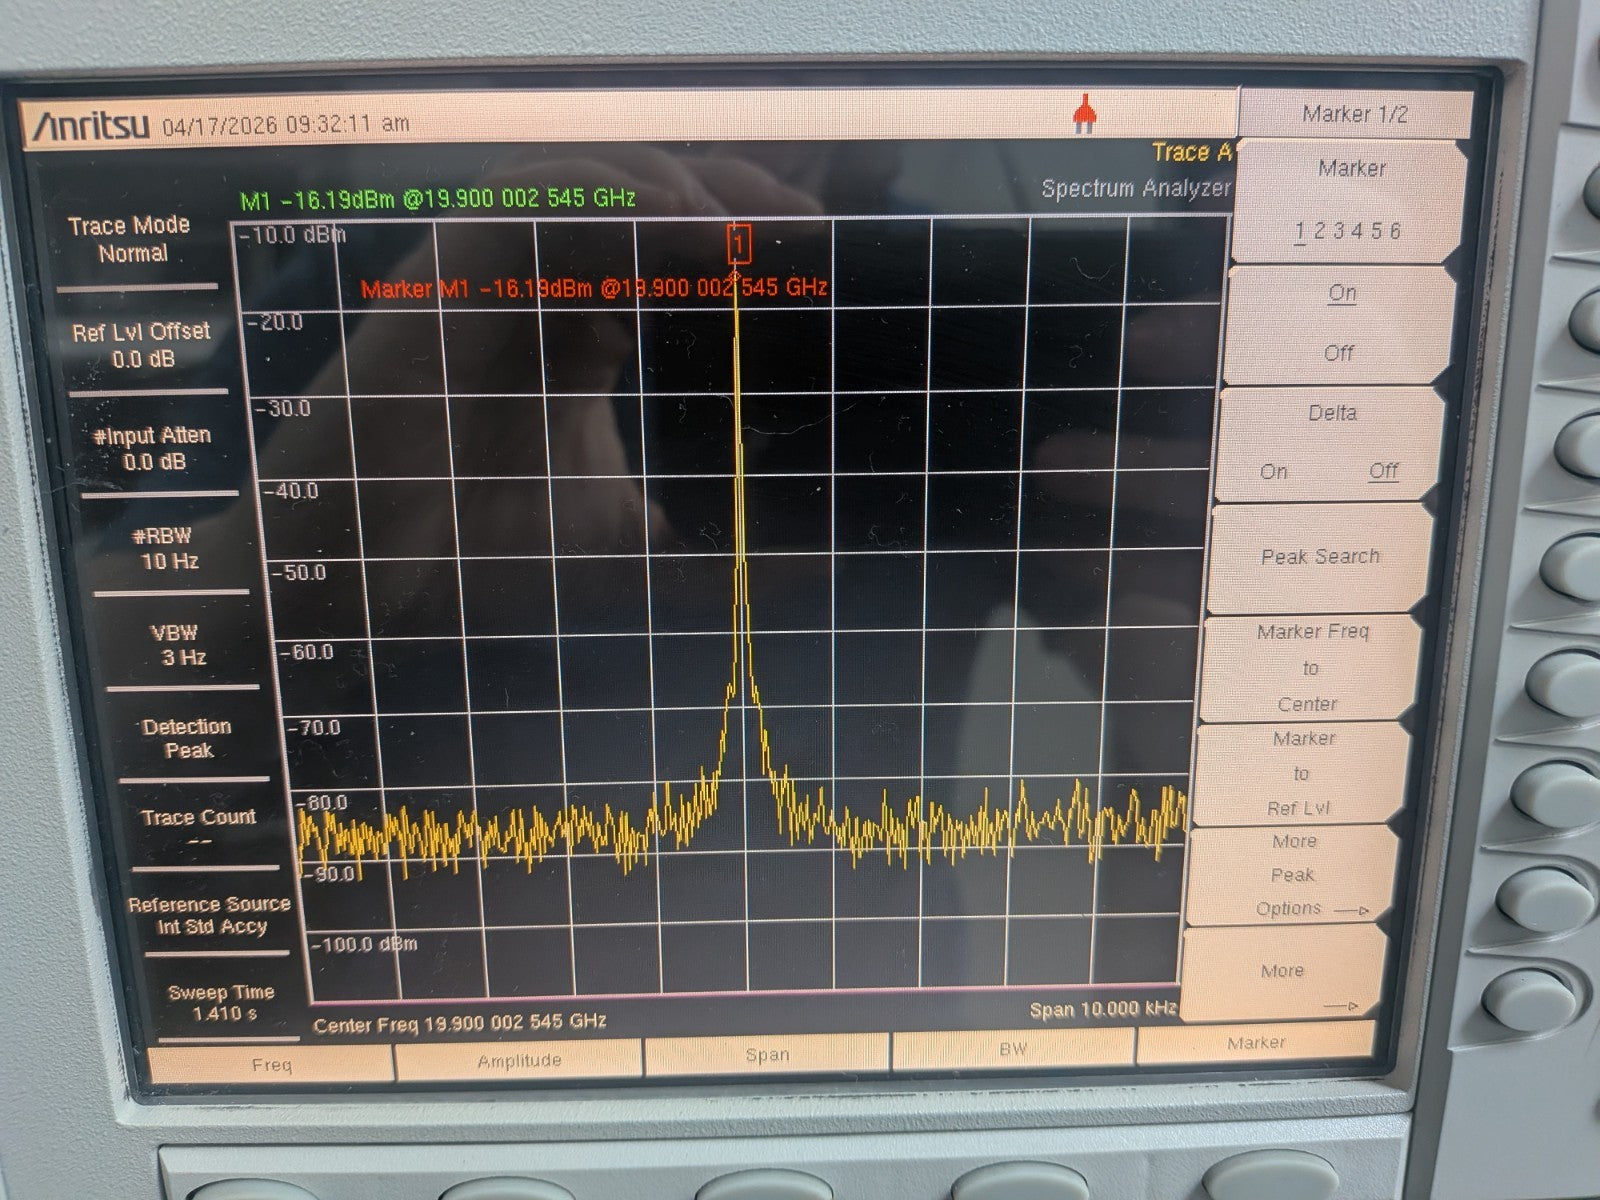Click the Reference Source Int Std Accy setting

coord(210,915)
